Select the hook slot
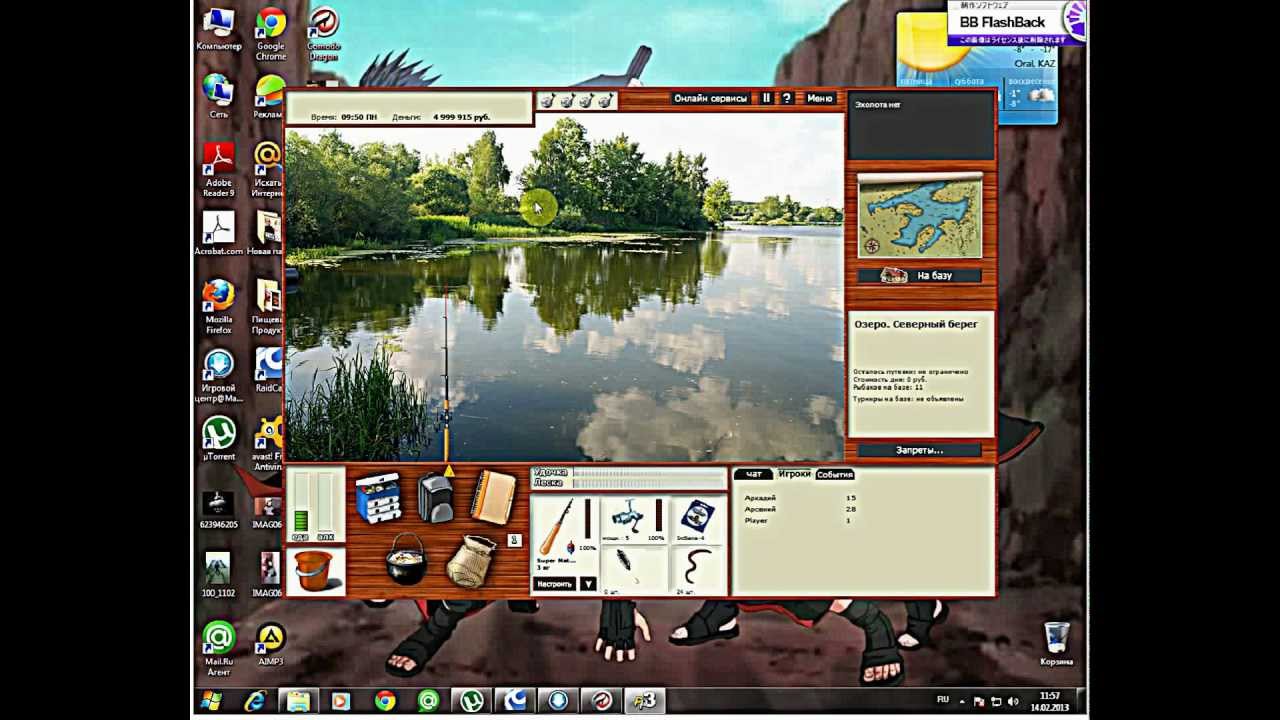Screen dimensions: 1280x720 click(x=633, y=571)
